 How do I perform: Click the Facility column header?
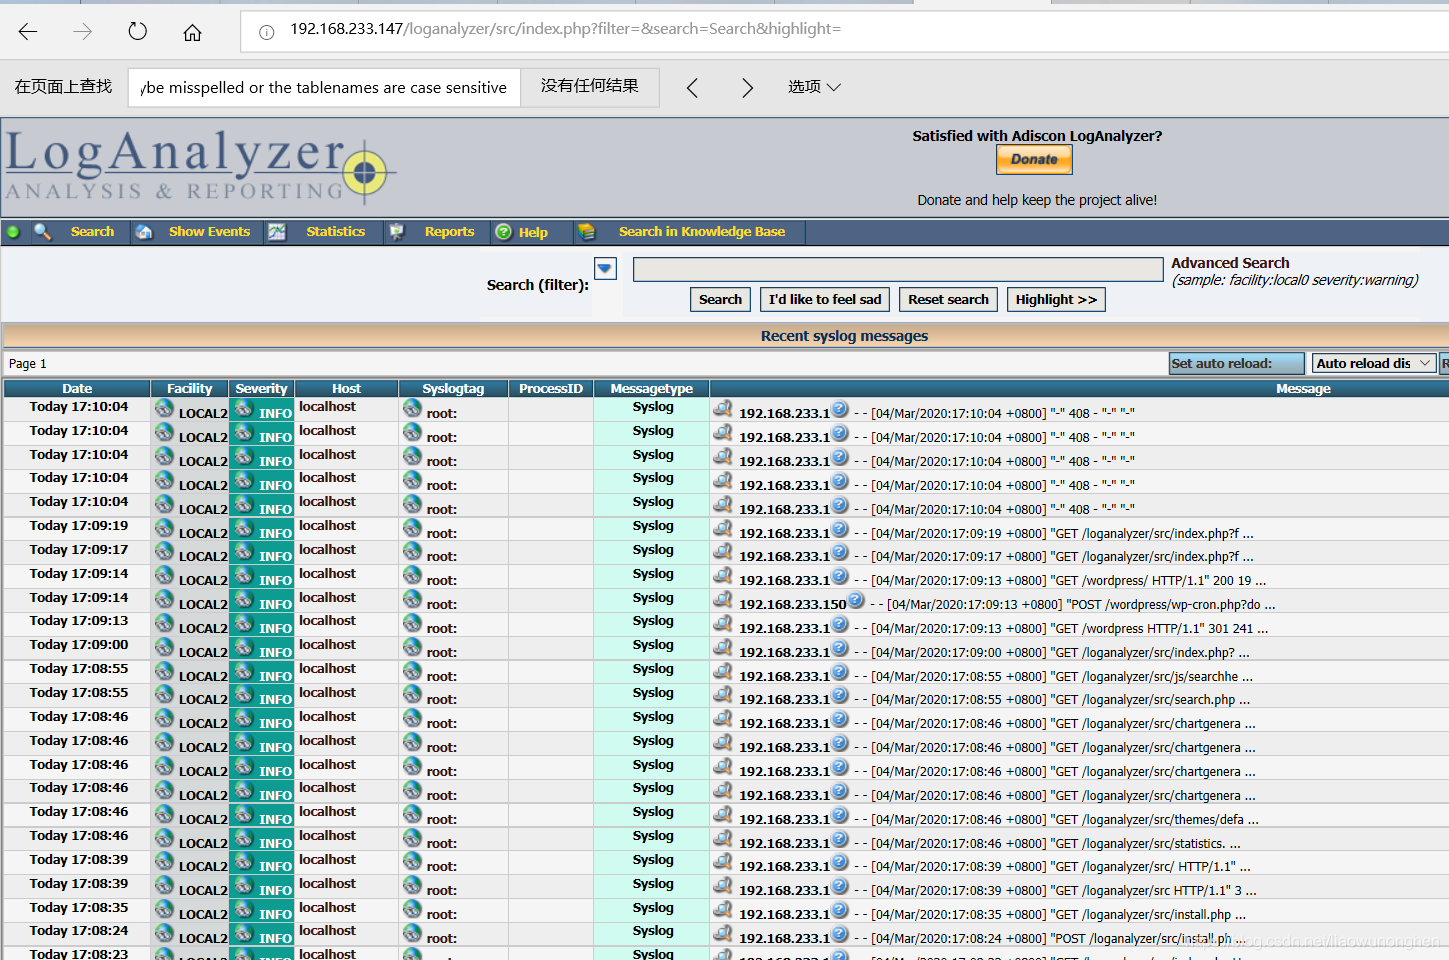[x=190, y=388]
